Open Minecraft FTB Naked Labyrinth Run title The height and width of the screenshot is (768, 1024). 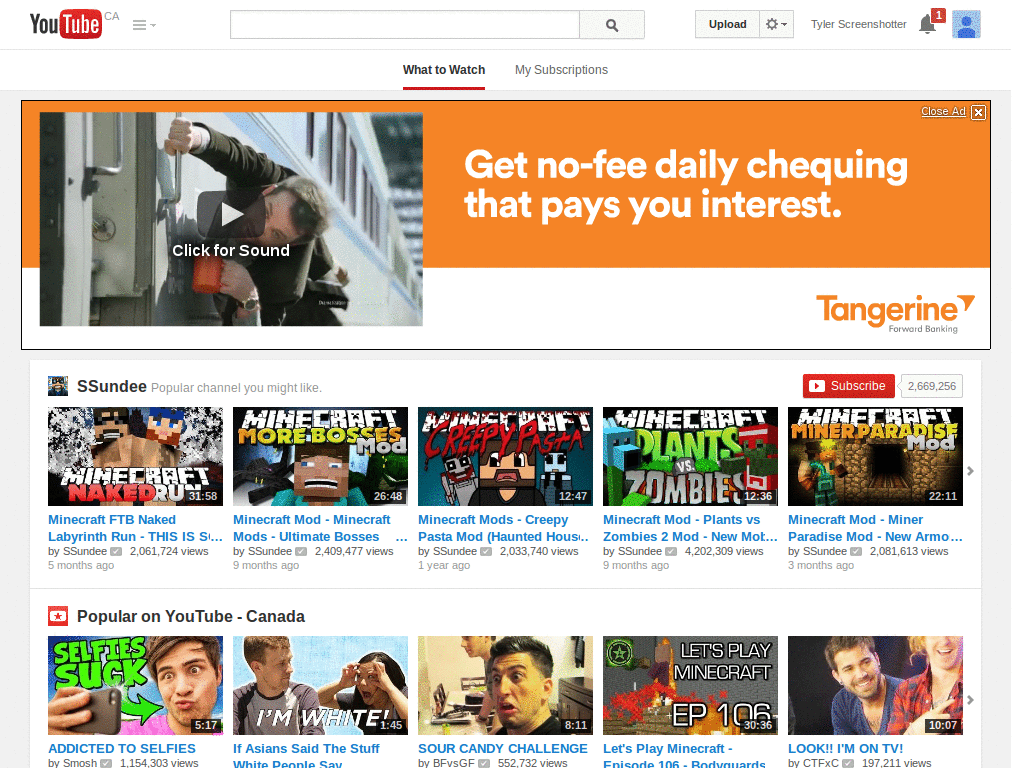coord(135,528)
